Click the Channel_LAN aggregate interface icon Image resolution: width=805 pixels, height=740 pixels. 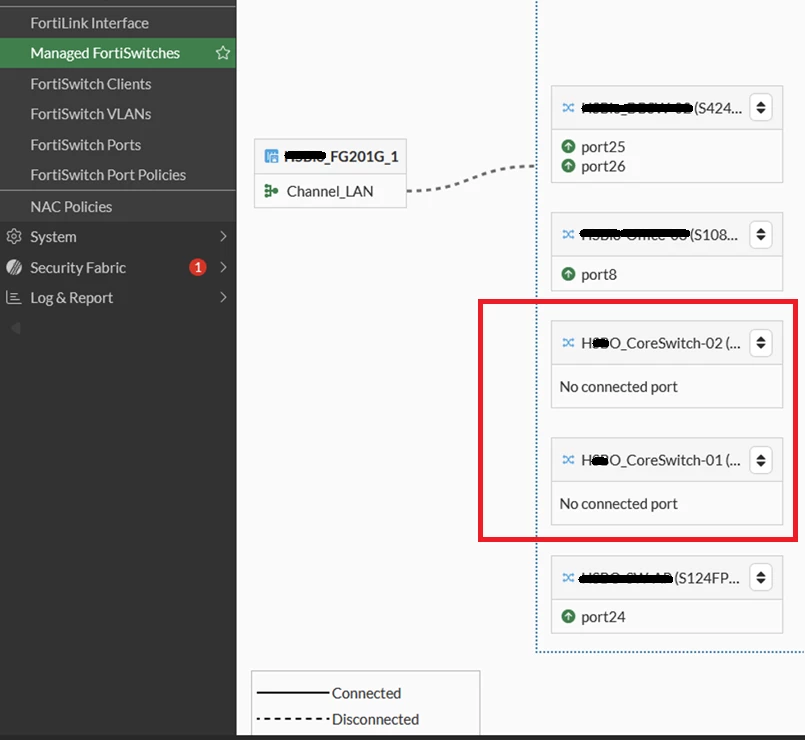pyautogui.click(x=271, y=191)
